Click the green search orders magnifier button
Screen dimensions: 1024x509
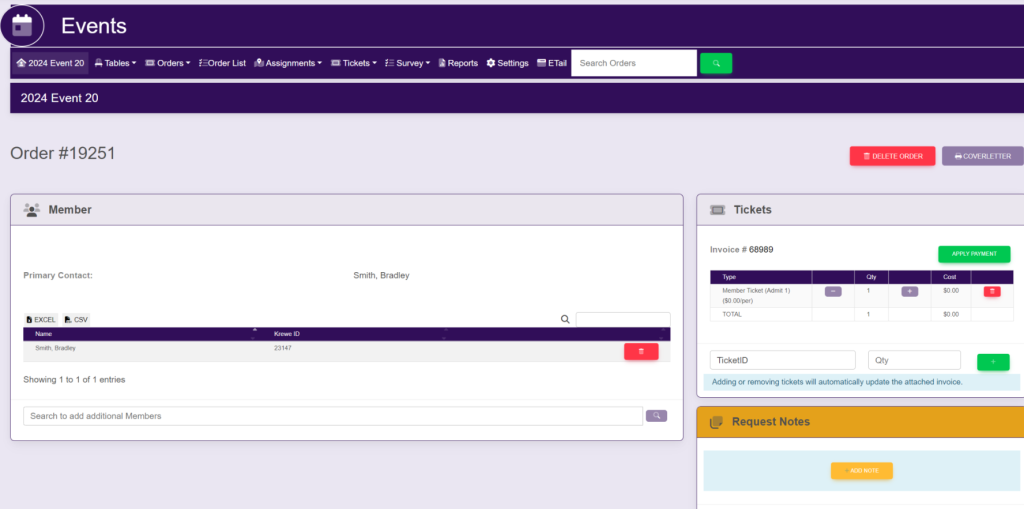[715, 63]
